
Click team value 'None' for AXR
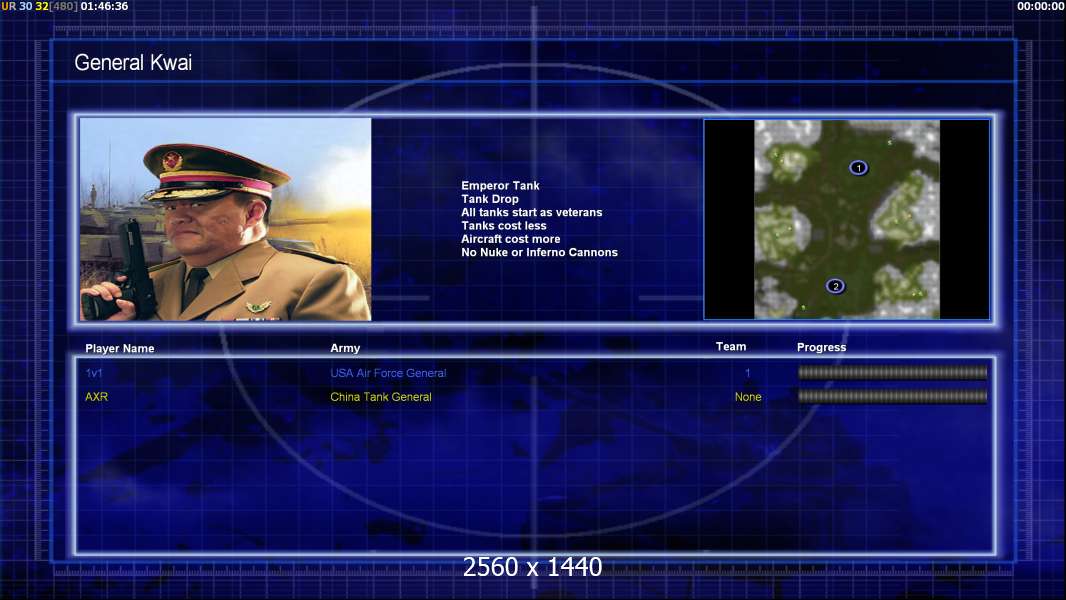(x=748, y=397)
